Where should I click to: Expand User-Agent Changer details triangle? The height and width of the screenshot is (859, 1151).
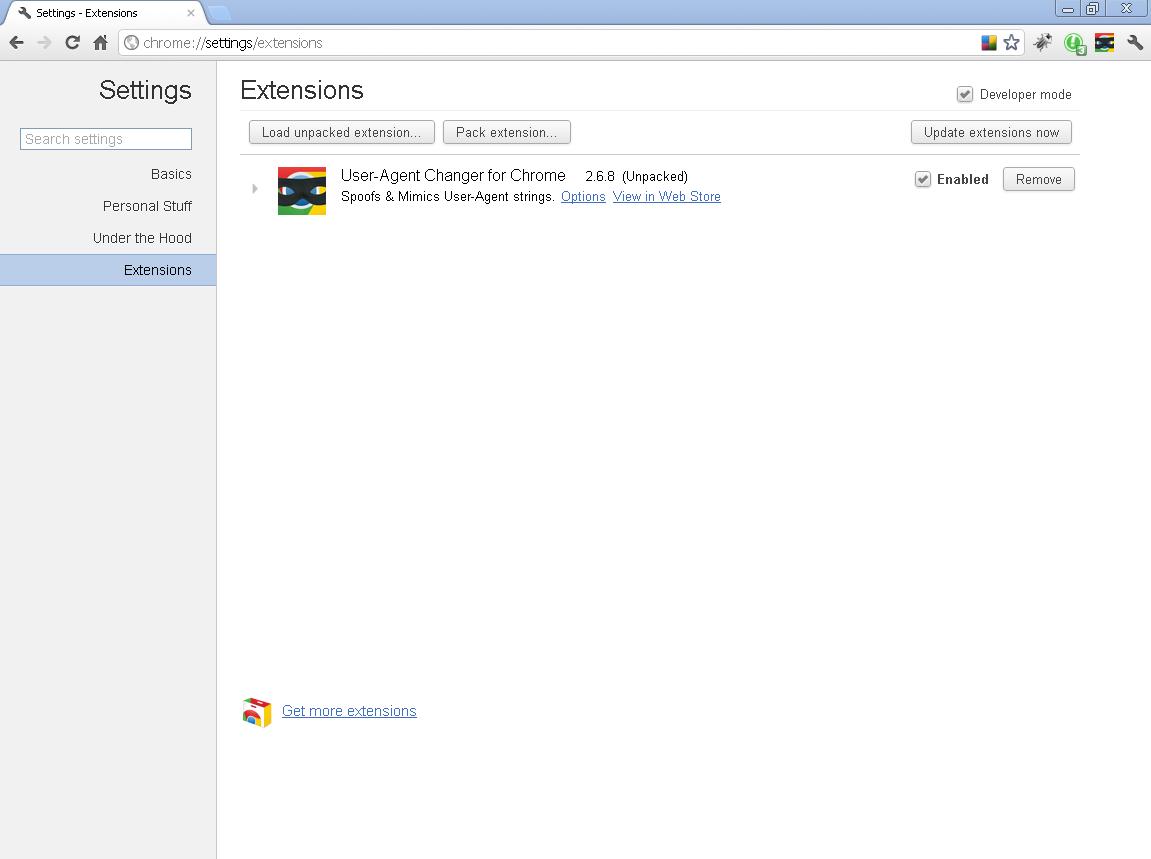tap(255, 189)
